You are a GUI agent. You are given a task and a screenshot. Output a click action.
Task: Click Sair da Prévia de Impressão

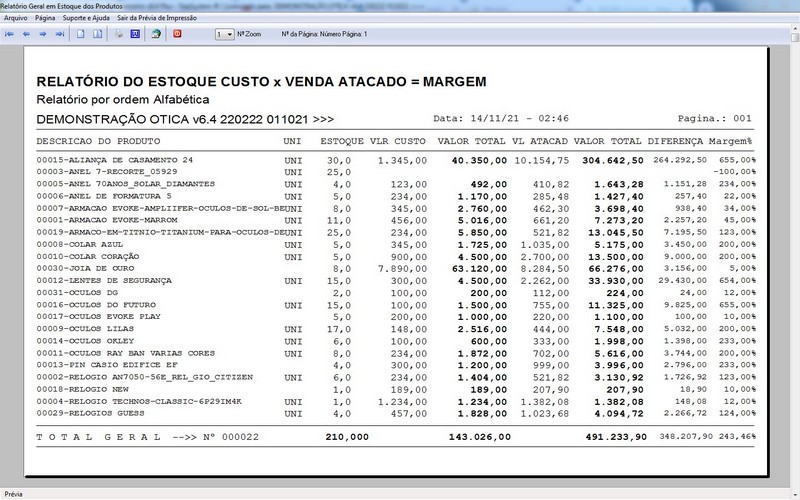pyautogui.click(x=157, y=18)
